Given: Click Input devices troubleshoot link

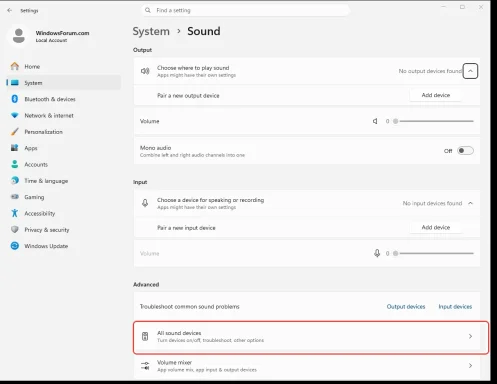Looking at the screenshot, I should click(x=455, y=306).
